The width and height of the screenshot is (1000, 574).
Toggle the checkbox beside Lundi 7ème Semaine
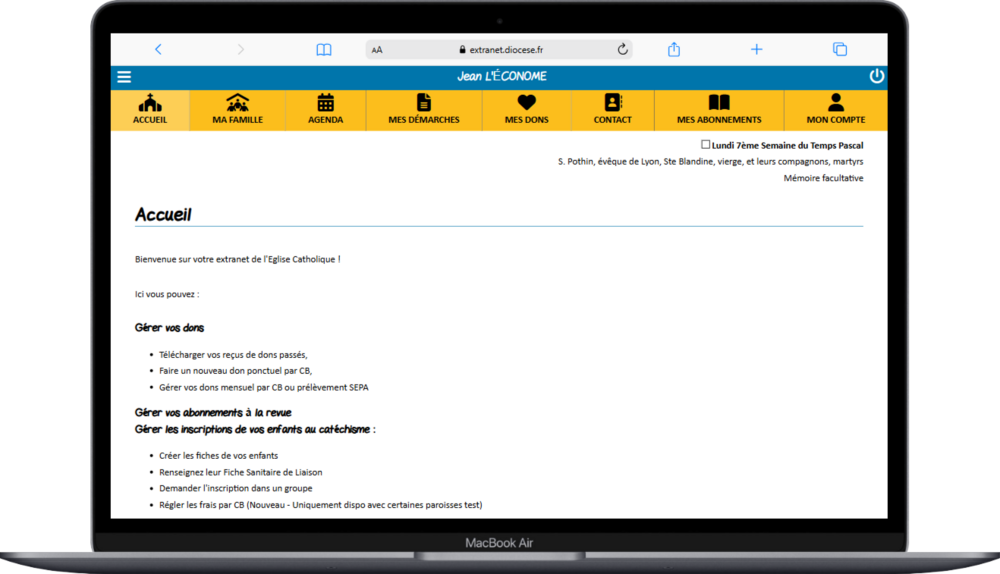point(706,145)
